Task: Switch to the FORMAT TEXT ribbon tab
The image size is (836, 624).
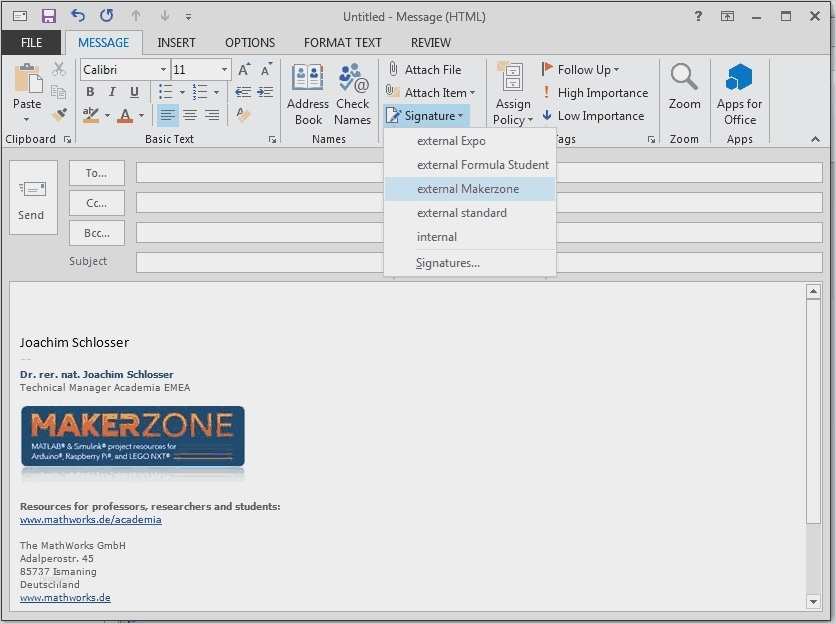Action: (x=342, y=42)
